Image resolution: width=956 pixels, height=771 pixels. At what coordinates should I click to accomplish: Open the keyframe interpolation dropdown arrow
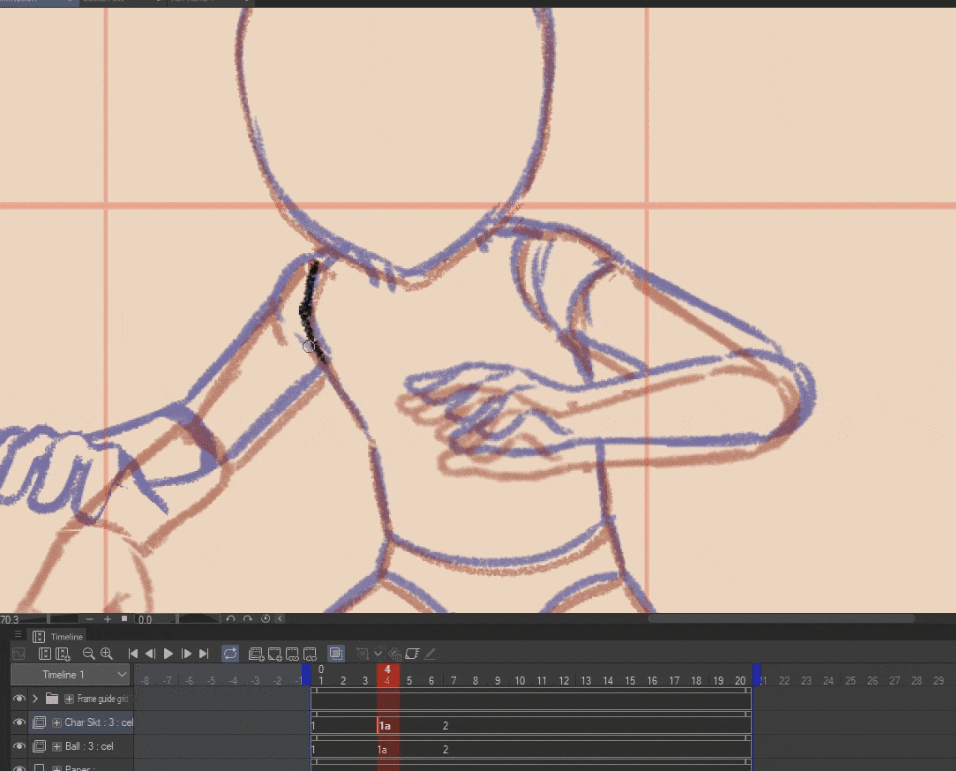tap(378, 653)
